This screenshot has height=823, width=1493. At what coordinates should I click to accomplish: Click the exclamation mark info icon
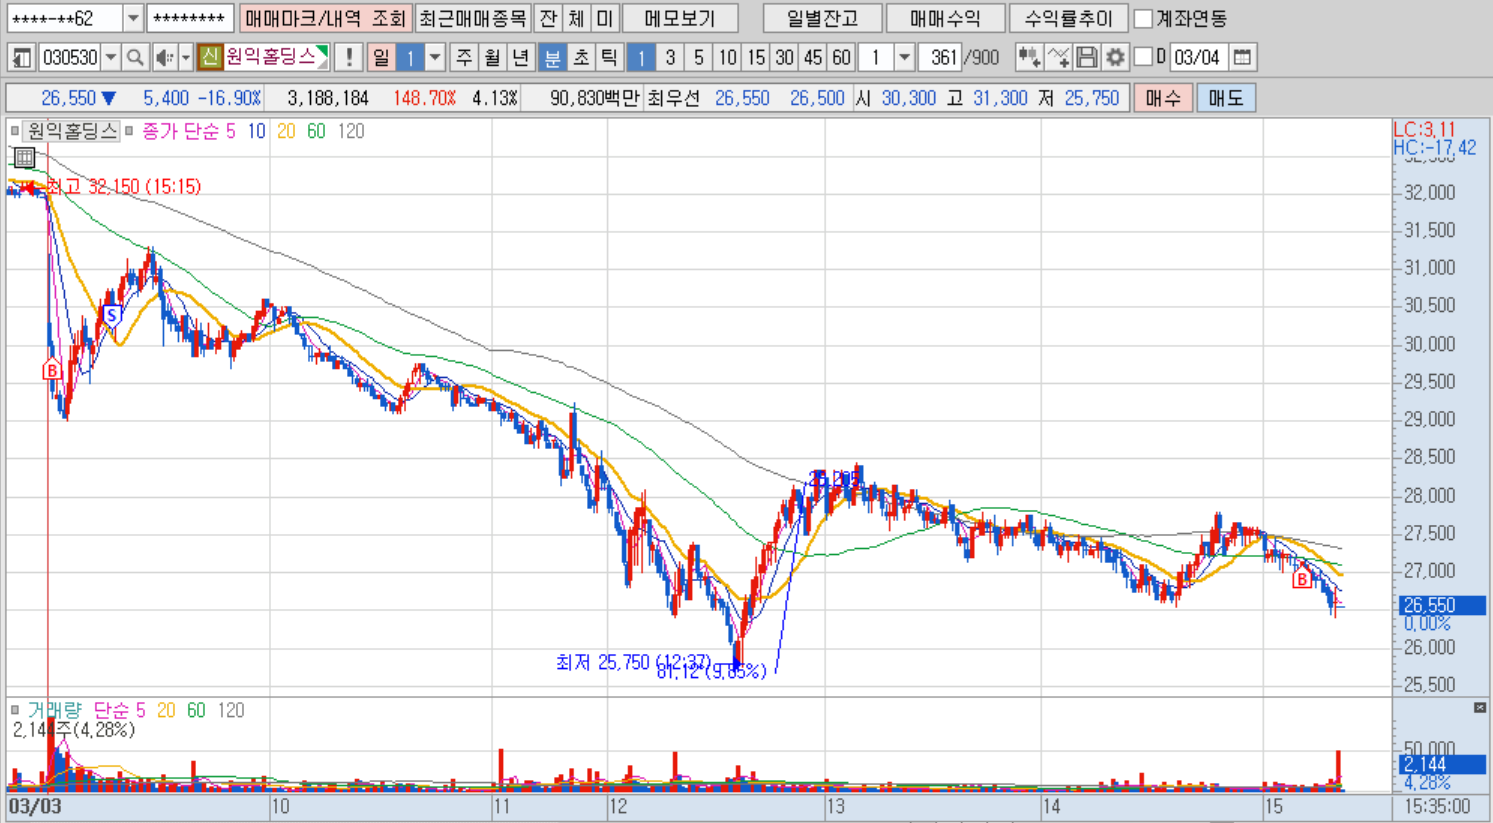point(348,58)
